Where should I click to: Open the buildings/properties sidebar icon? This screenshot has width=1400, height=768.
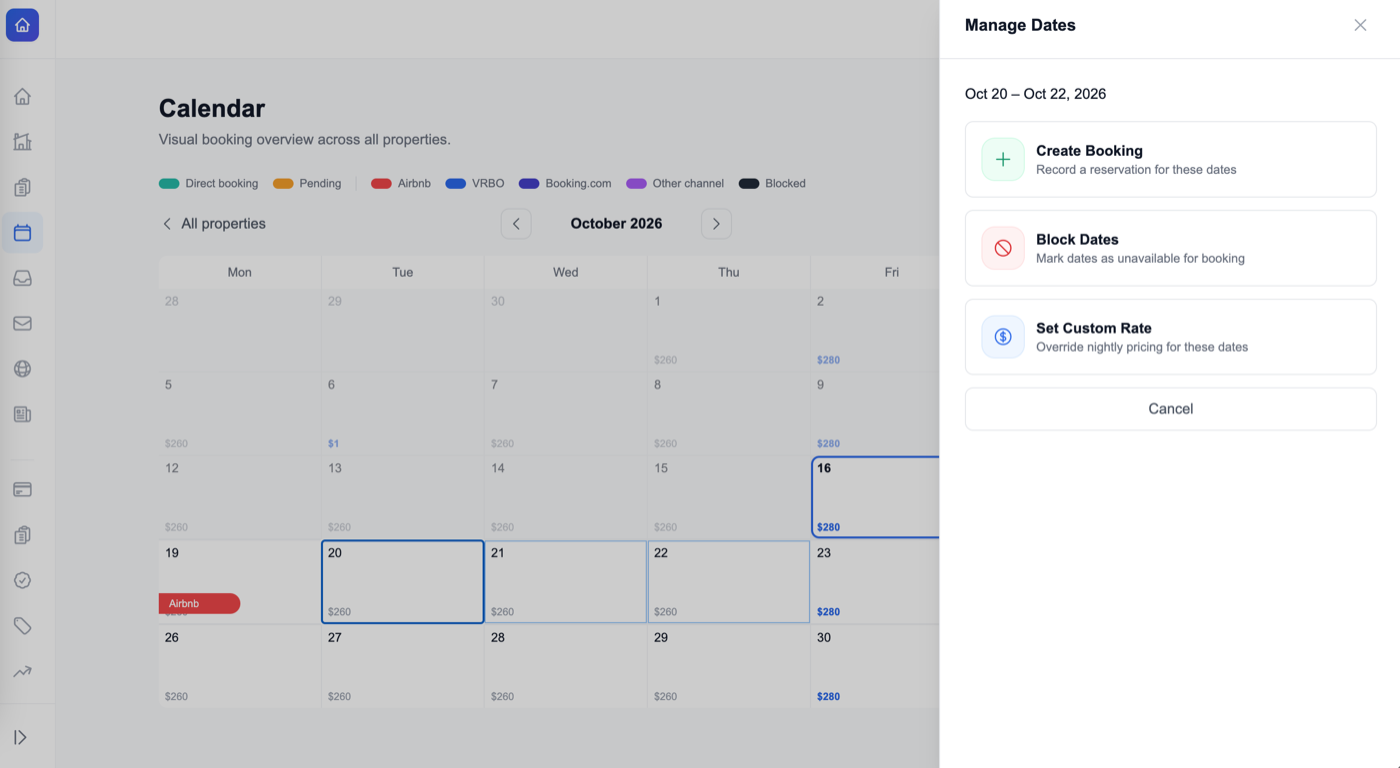(x=22, y=142)
